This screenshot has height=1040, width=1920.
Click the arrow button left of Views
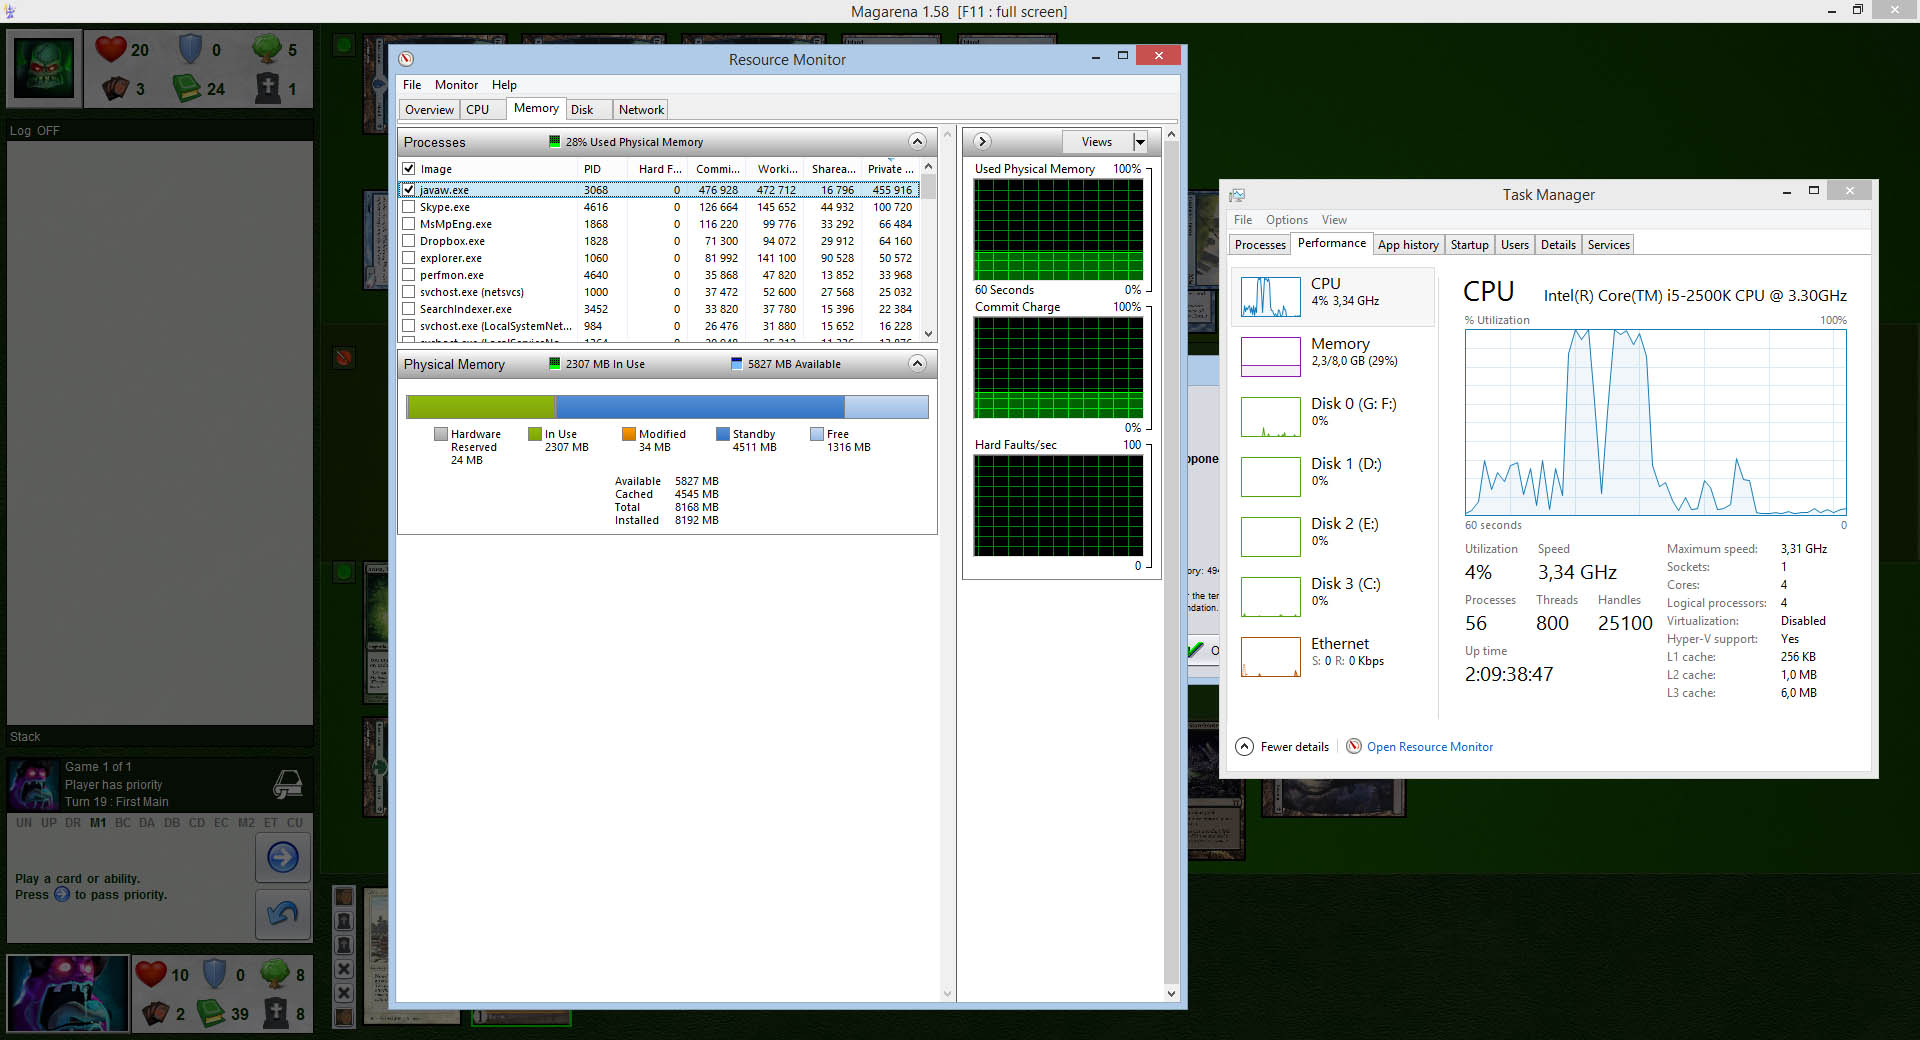[982, 142]
